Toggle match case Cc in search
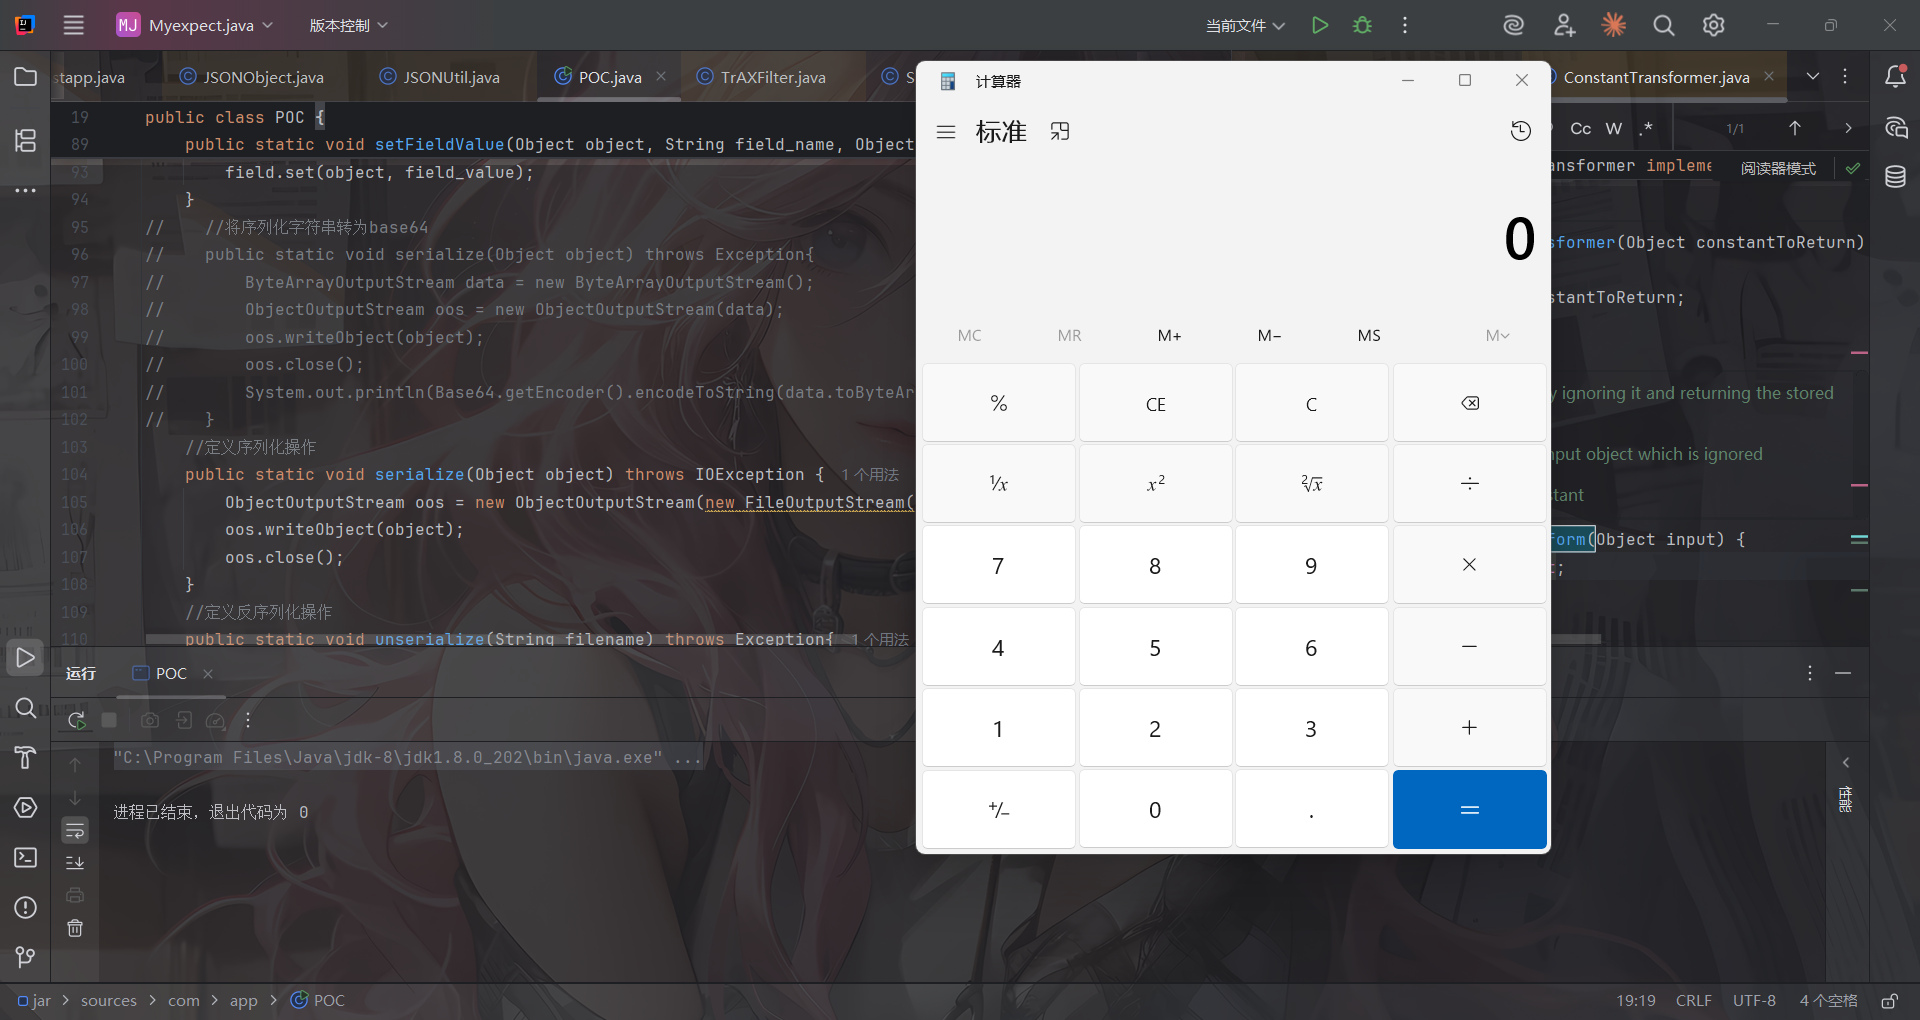 pyautogui.click(x=1580, y=128)
